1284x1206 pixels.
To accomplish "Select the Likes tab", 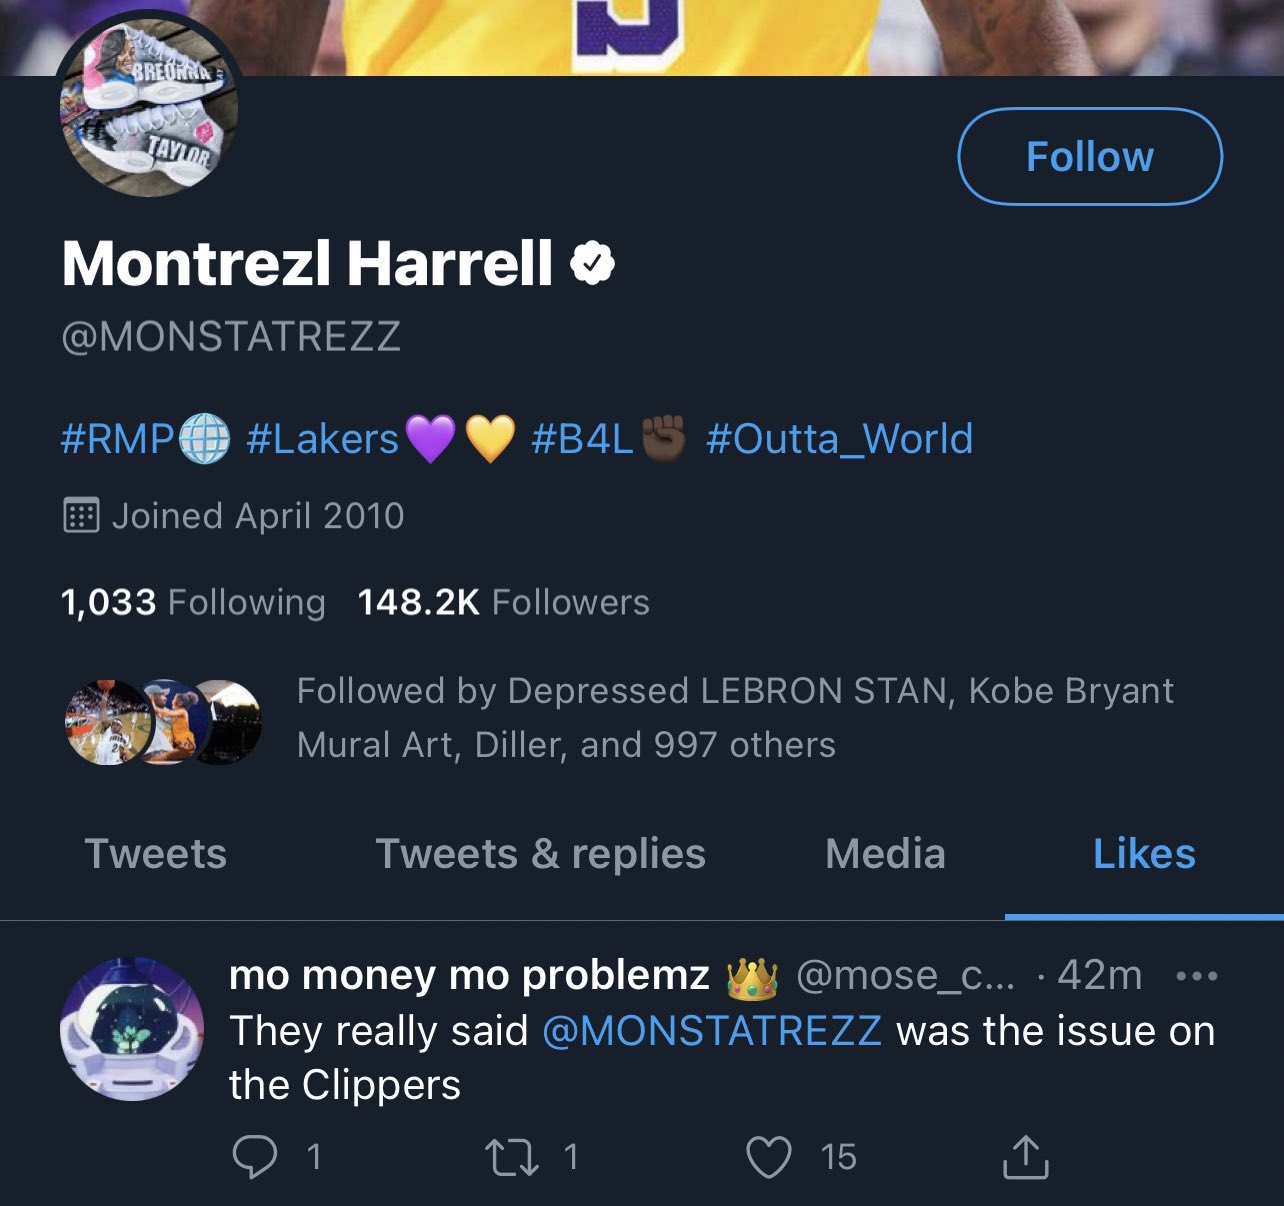I will pyautogui.click(x=1144, y=854).
